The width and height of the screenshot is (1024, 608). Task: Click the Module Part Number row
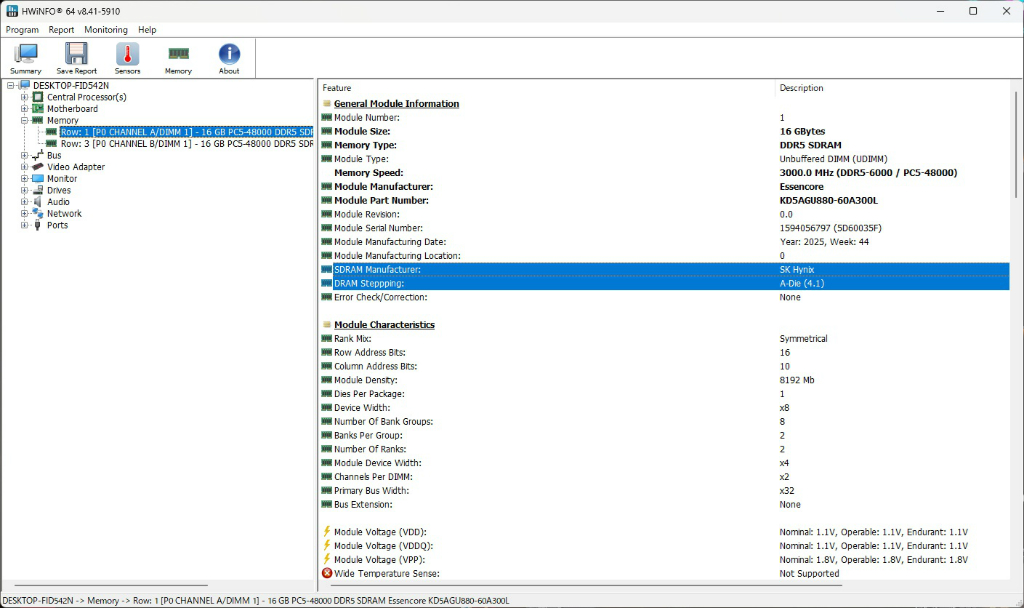click(665, 200)
